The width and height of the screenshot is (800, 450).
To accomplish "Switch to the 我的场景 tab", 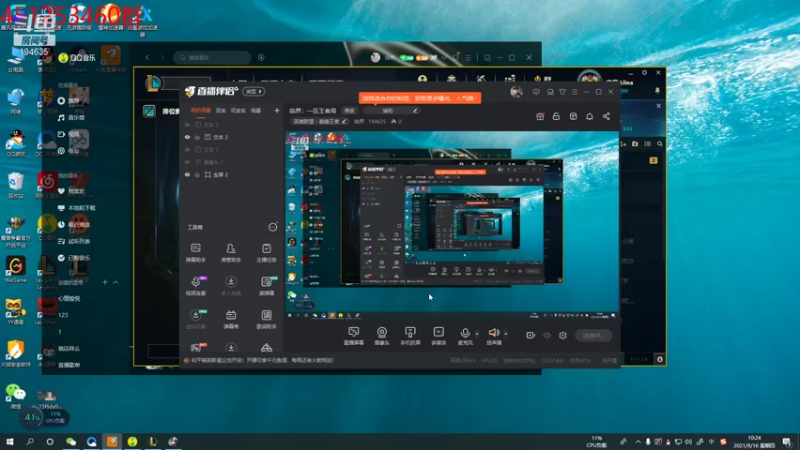I will click(x=201, y=110).
